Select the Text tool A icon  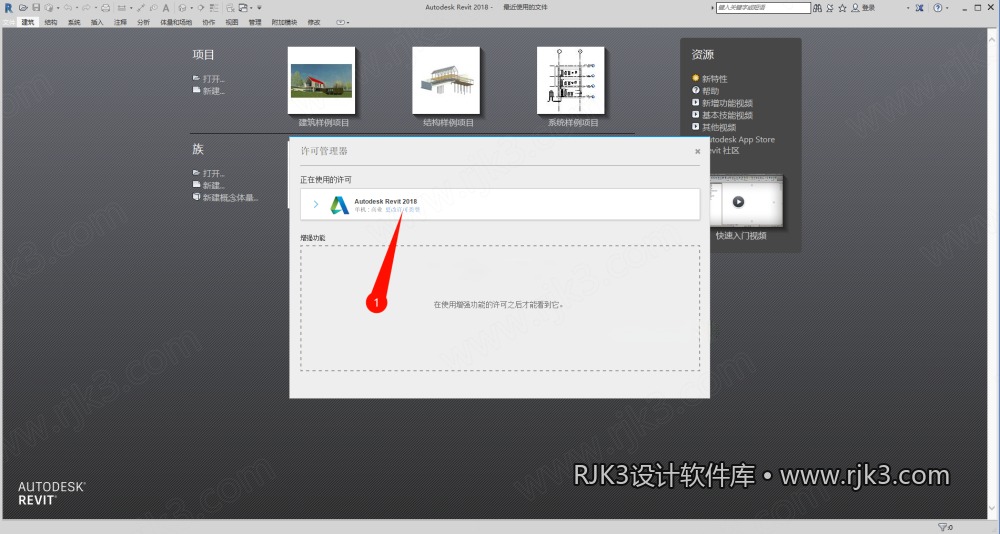[166, 8]
